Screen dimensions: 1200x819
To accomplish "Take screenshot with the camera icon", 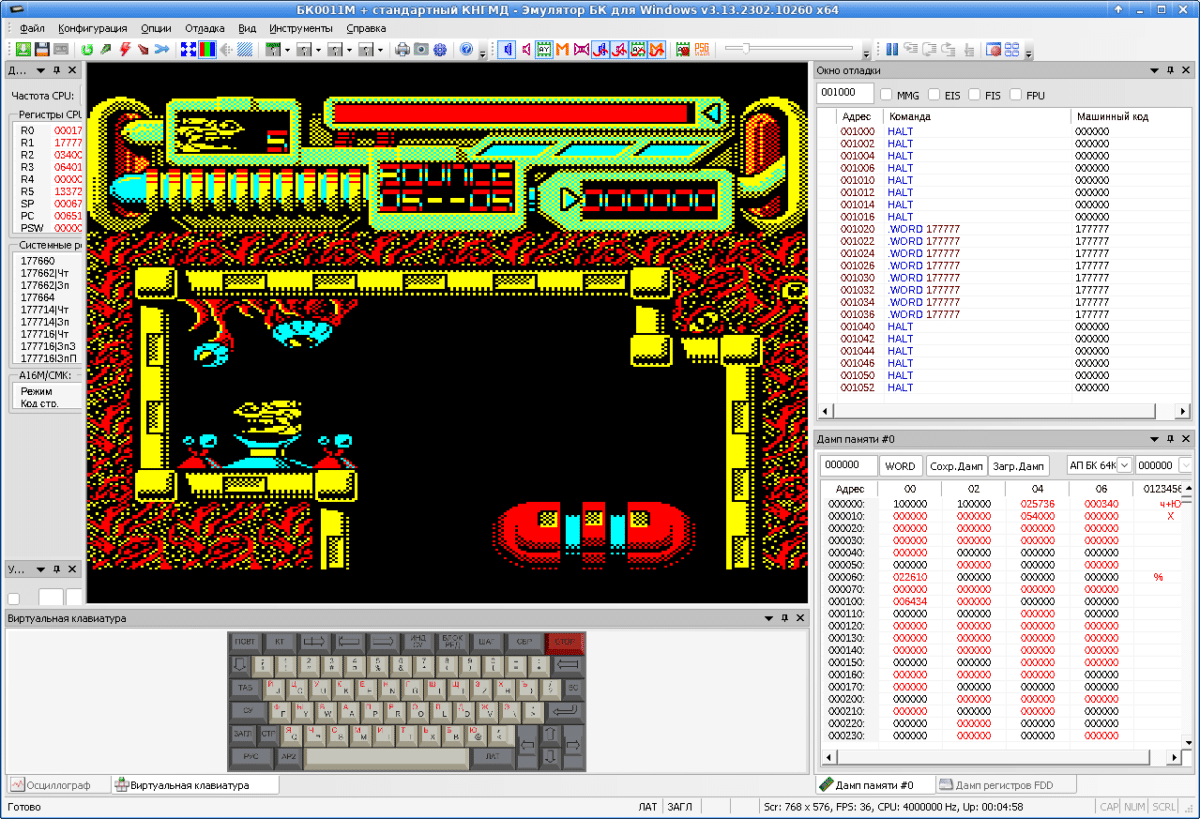I will 421,49.
